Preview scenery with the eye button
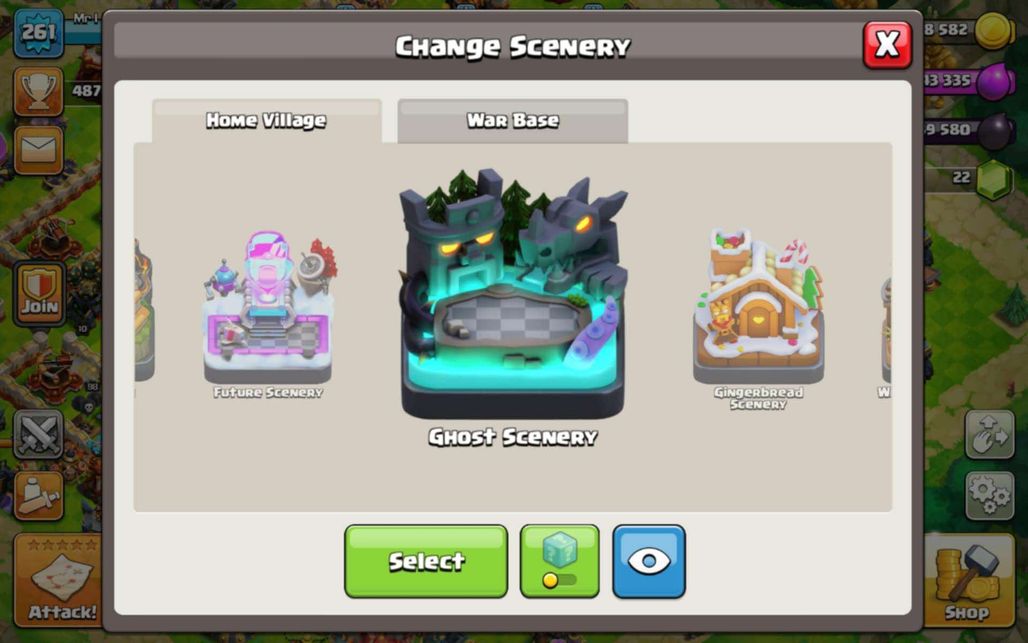The width and height of the screenshot is (1028, 643). (648, 561)
